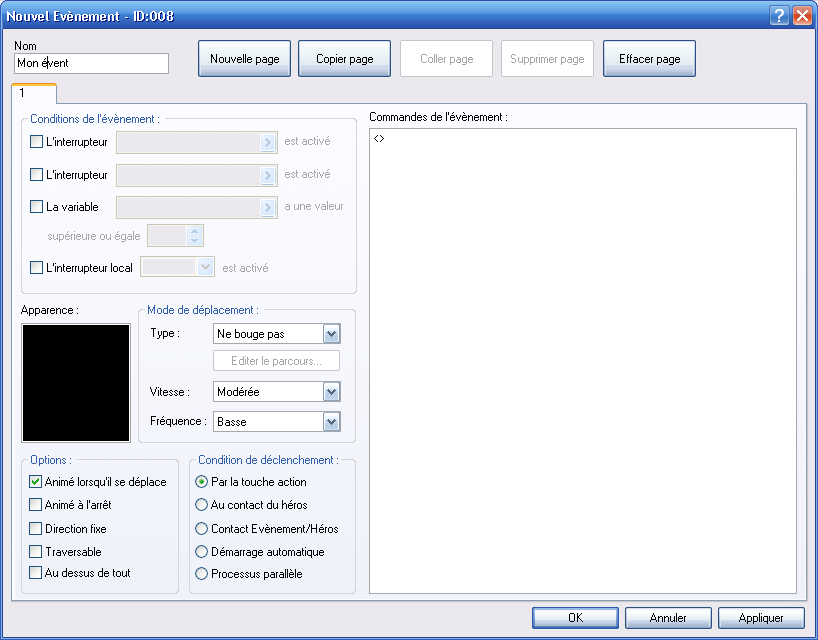The image size is (818, 640).
Task: Select Contact Evènement/Héros trigger
Action: click(201, 528)
